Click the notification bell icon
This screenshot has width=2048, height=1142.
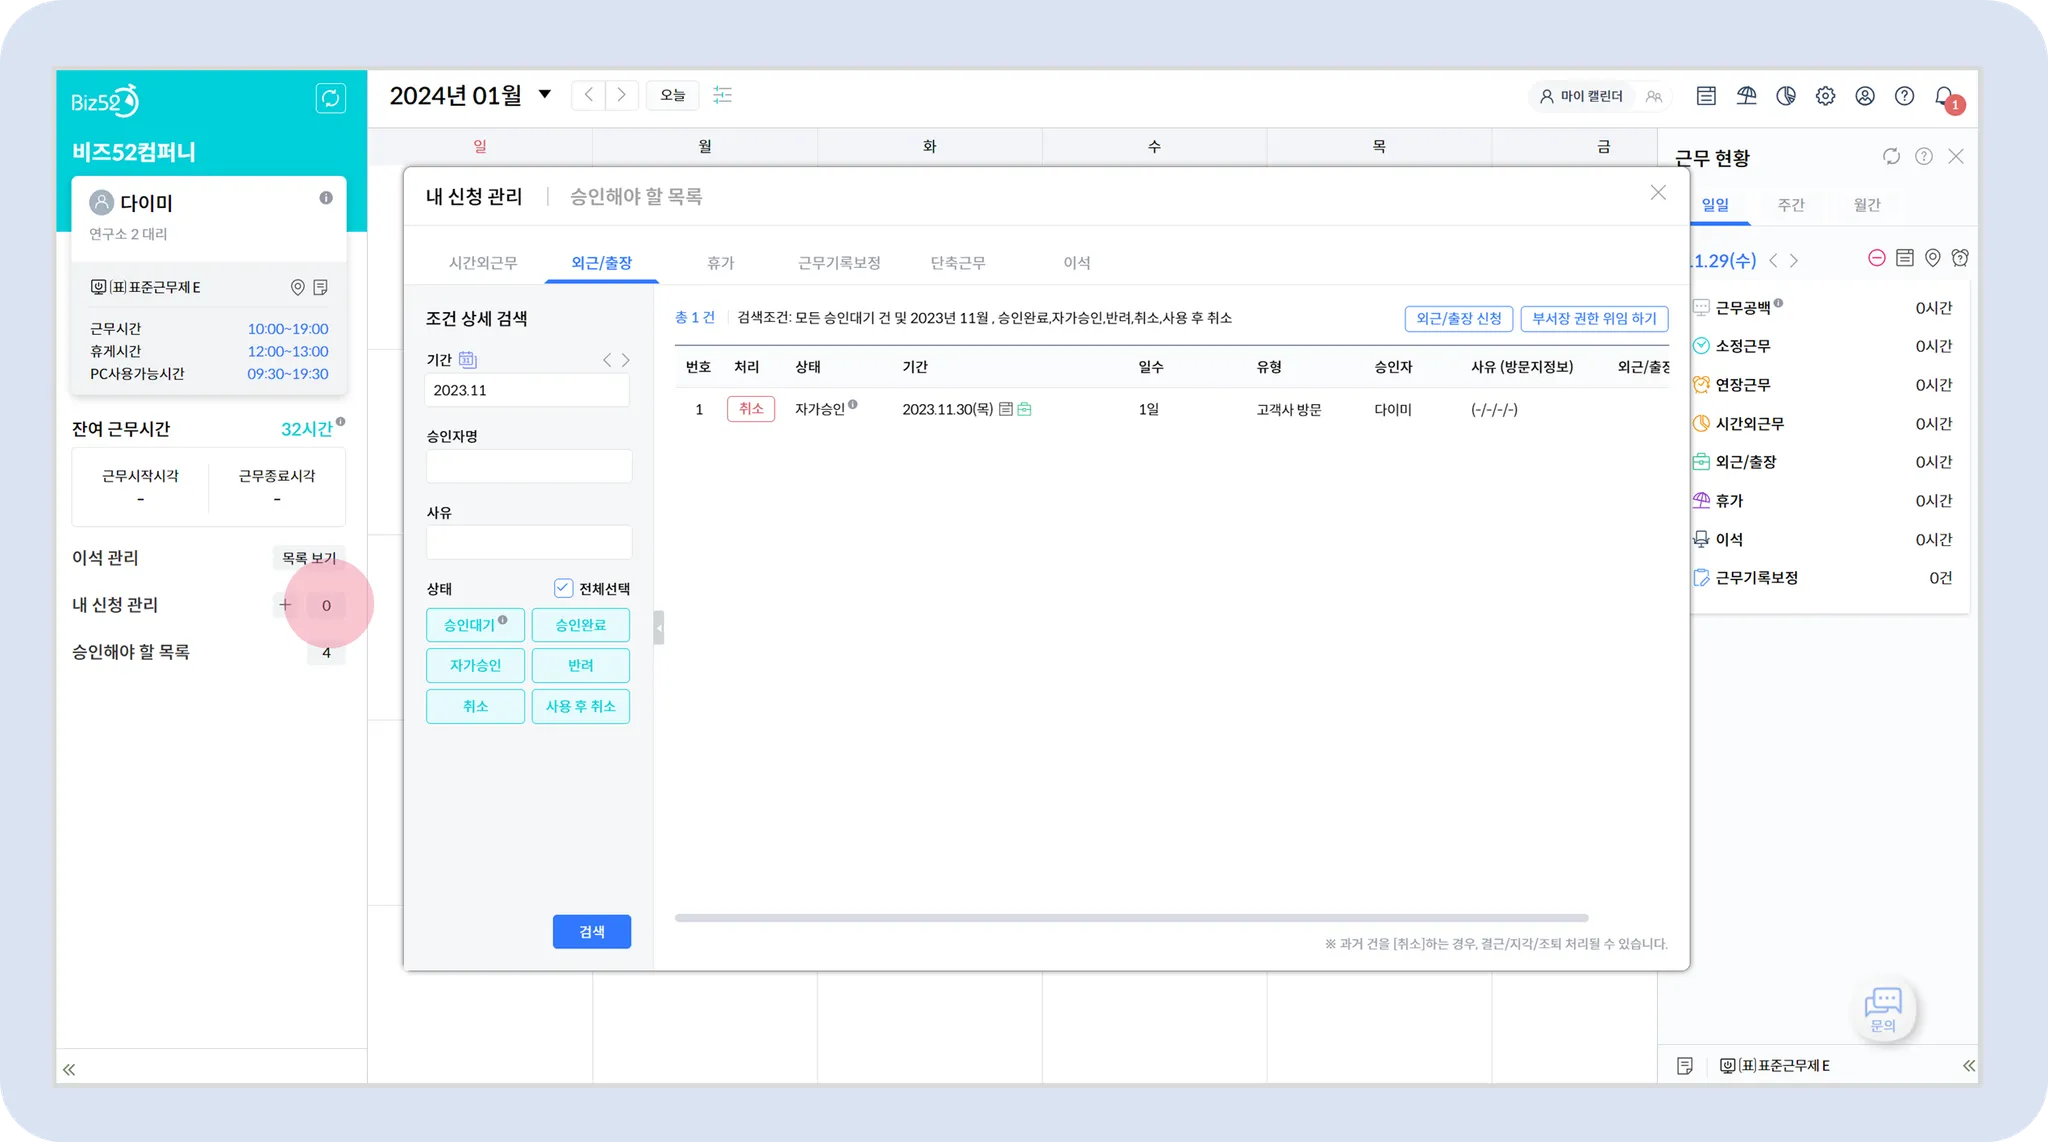coord(1944,96)
